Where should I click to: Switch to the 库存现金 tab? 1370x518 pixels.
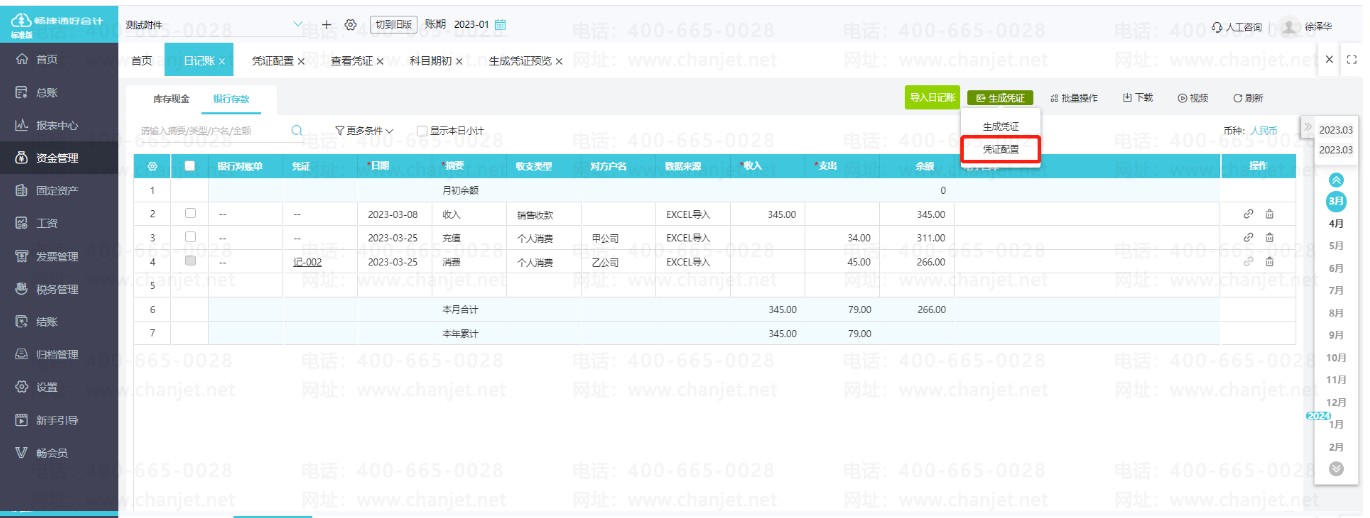pyautogui.click(x=170, y=99)
